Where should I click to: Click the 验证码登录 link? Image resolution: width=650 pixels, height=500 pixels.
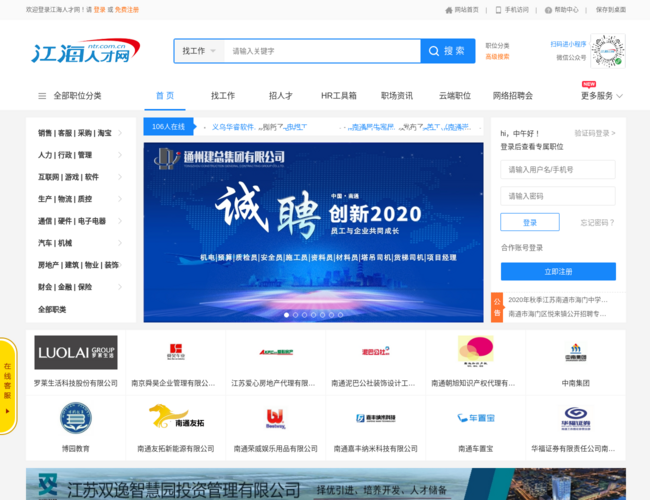pyautogui.click(x=595, y=133)
